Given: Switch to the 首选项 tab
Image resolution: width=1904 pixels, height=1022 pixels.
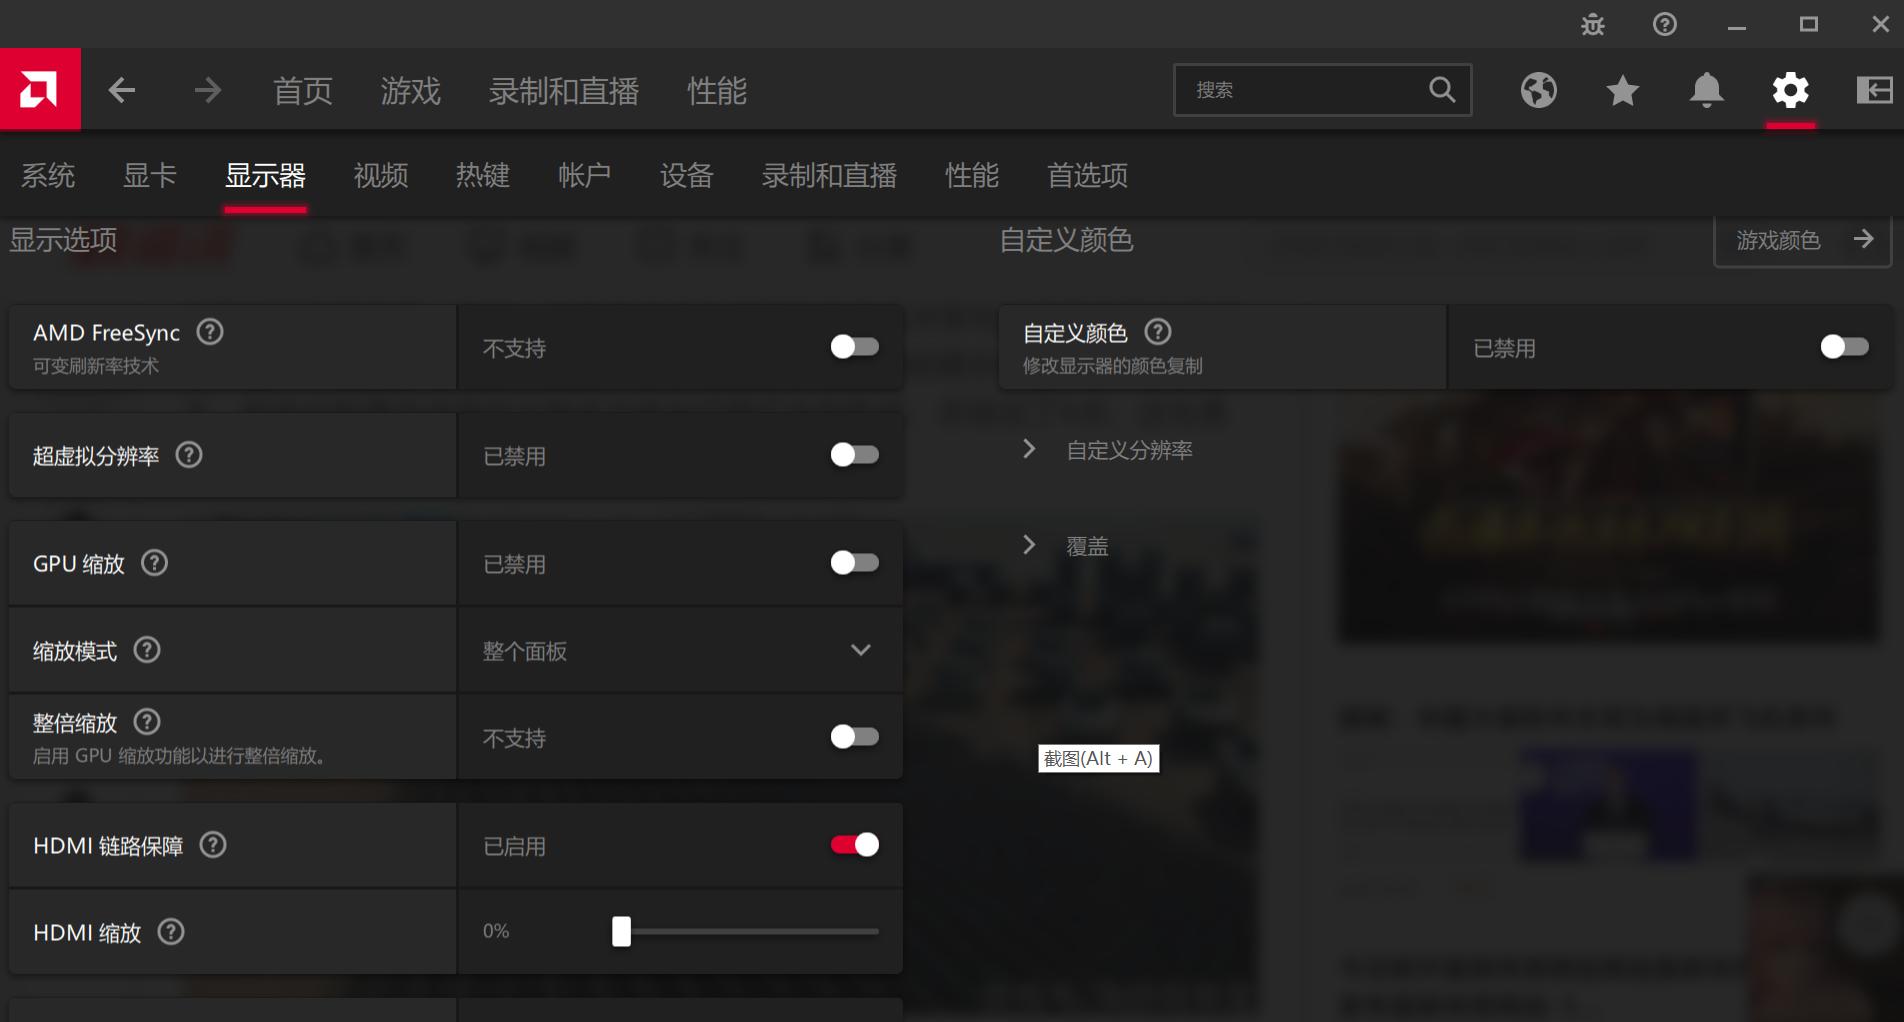Looking at the screenshot, I should point(1086,176).
